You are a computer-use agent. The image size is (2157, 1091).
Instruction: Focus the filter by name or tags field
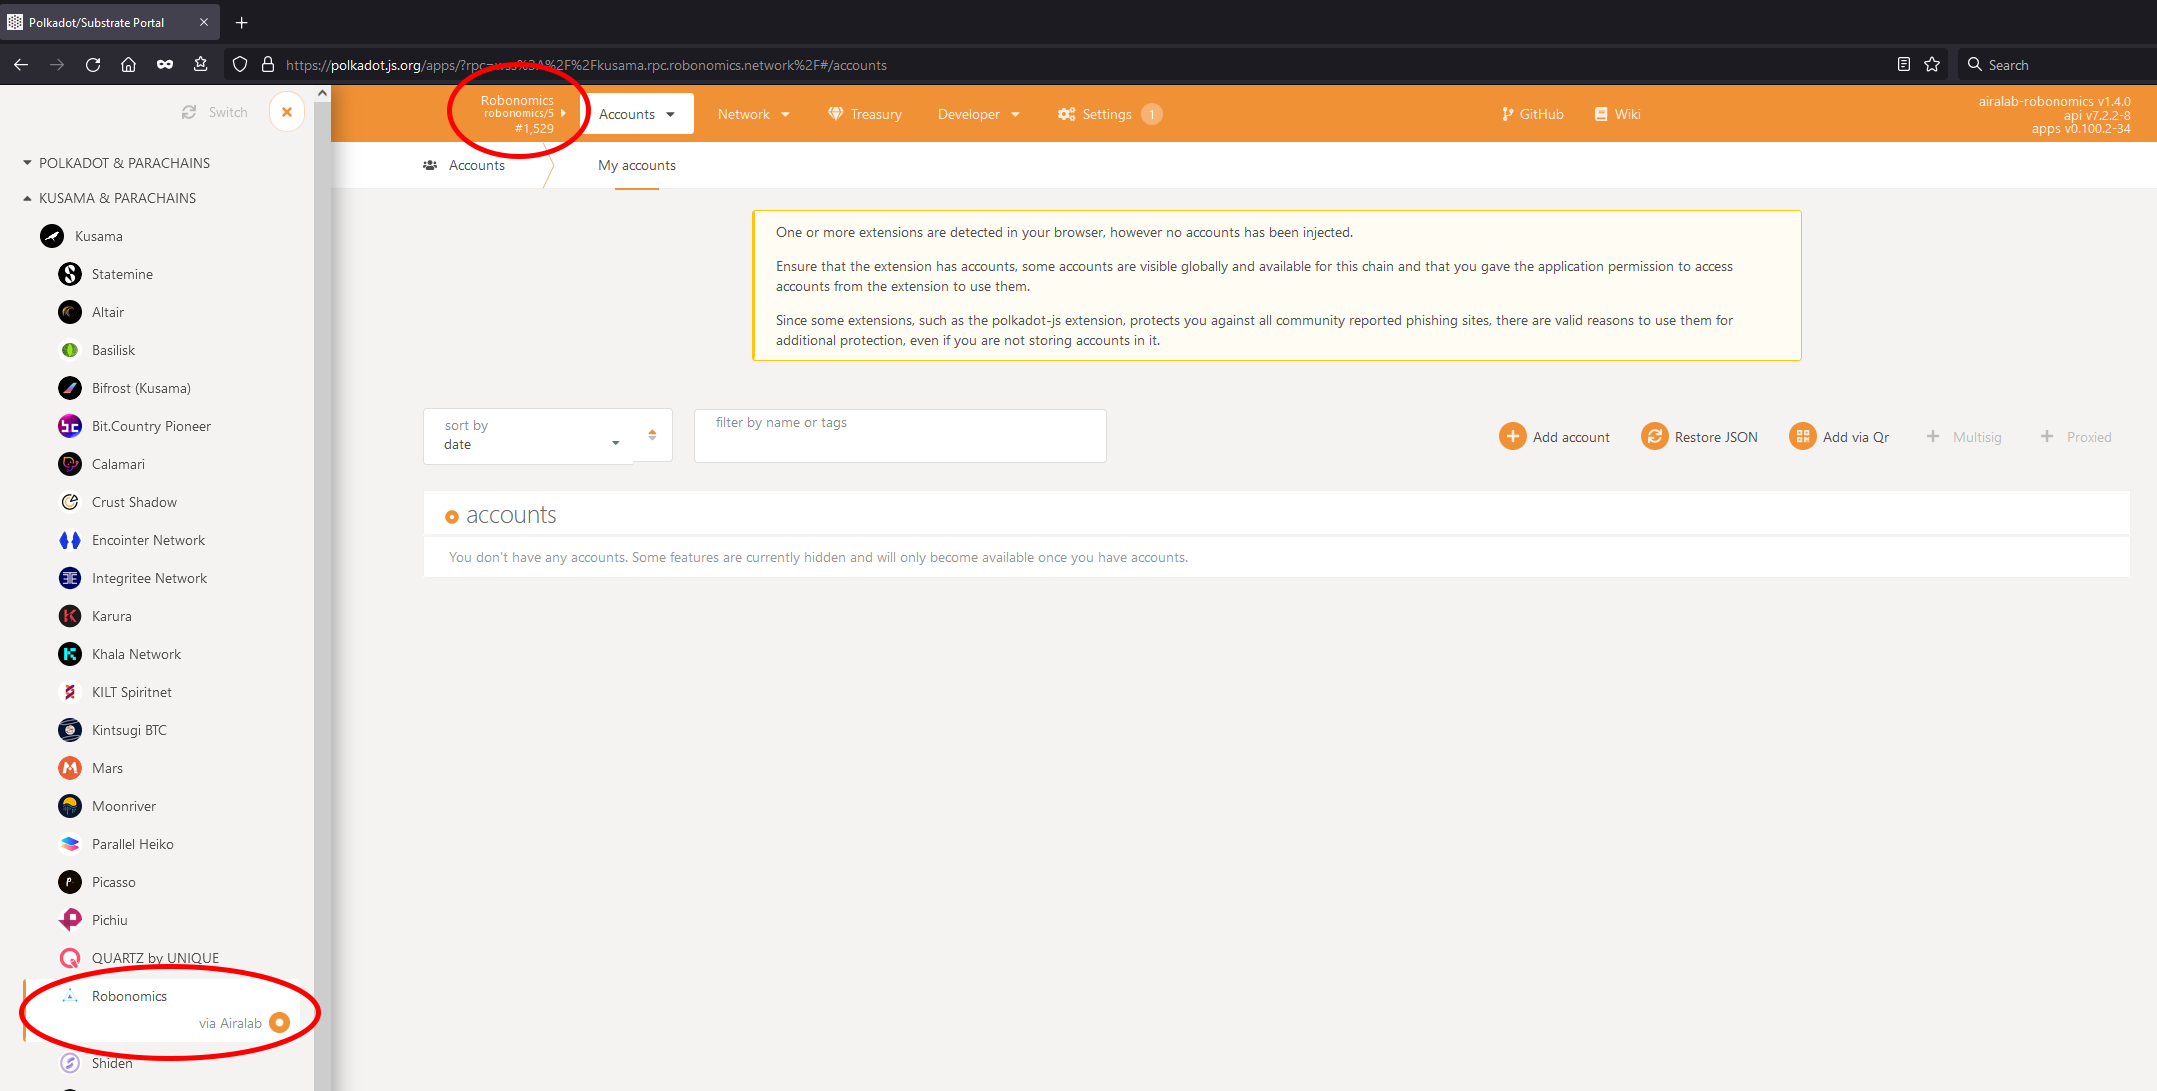[900, 436]
